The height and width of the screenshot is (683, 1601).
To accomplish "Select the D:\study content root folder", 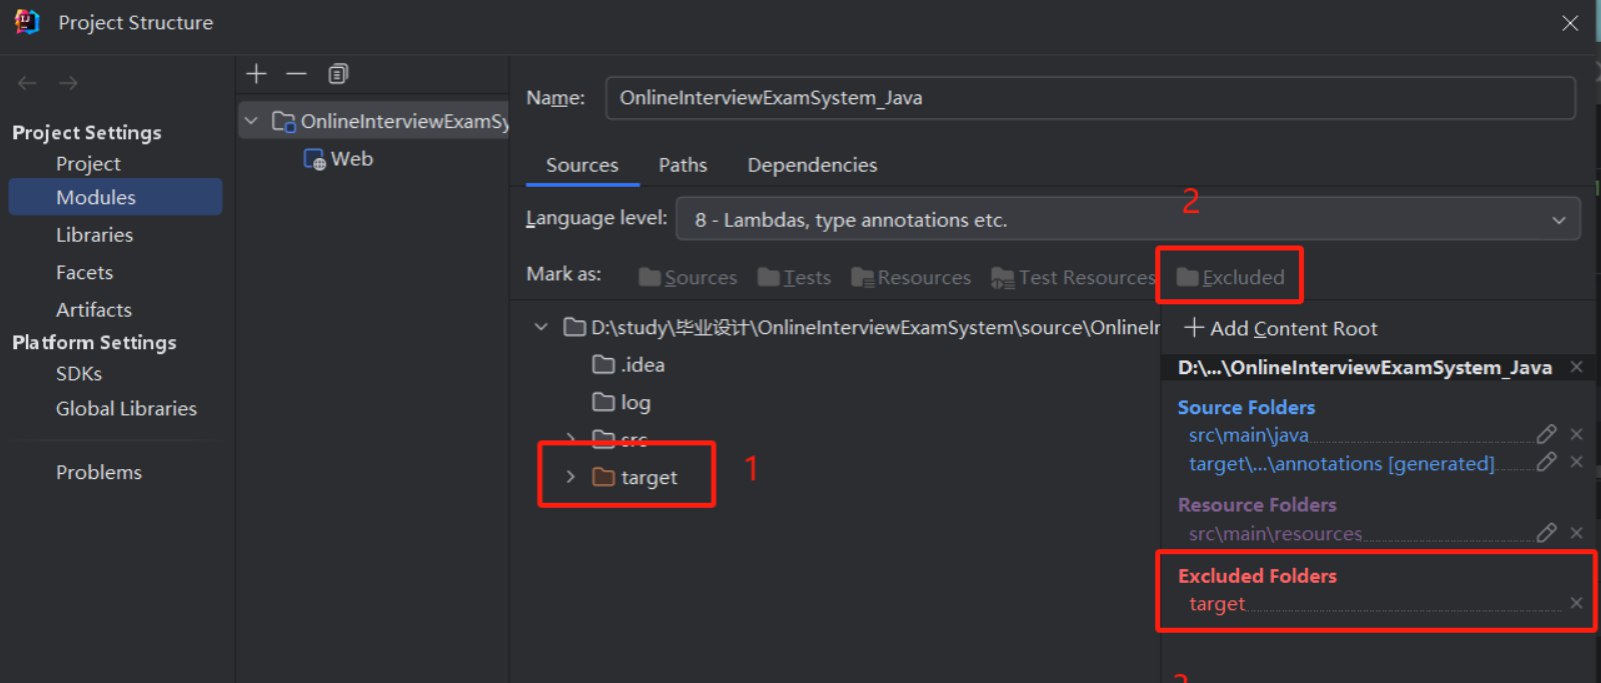I will 861,327.
